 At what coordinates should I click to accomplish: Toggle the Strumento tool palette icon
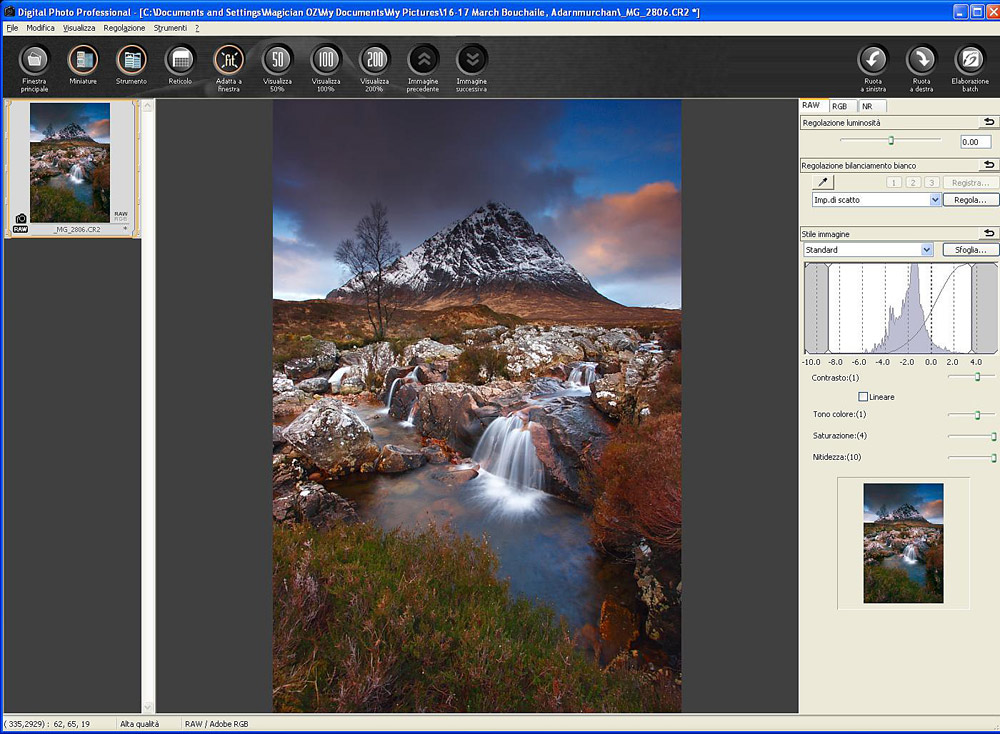[131, 61]
